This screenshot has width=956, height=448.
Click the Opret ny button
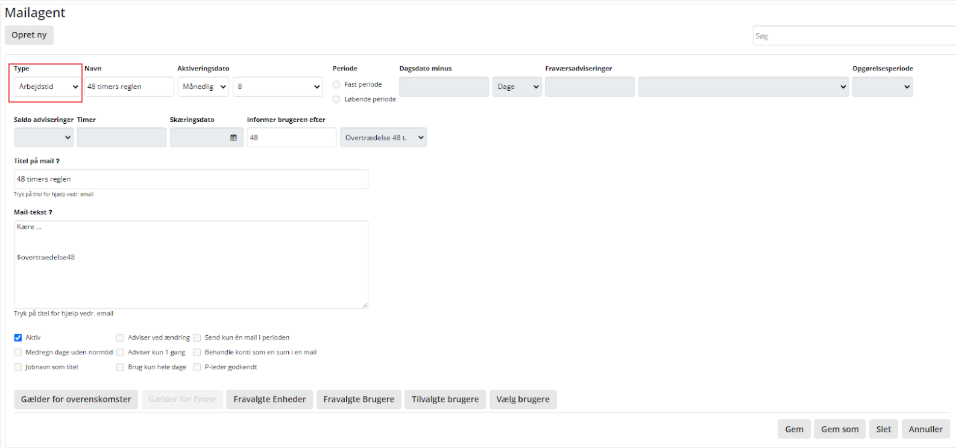(29, 35)
